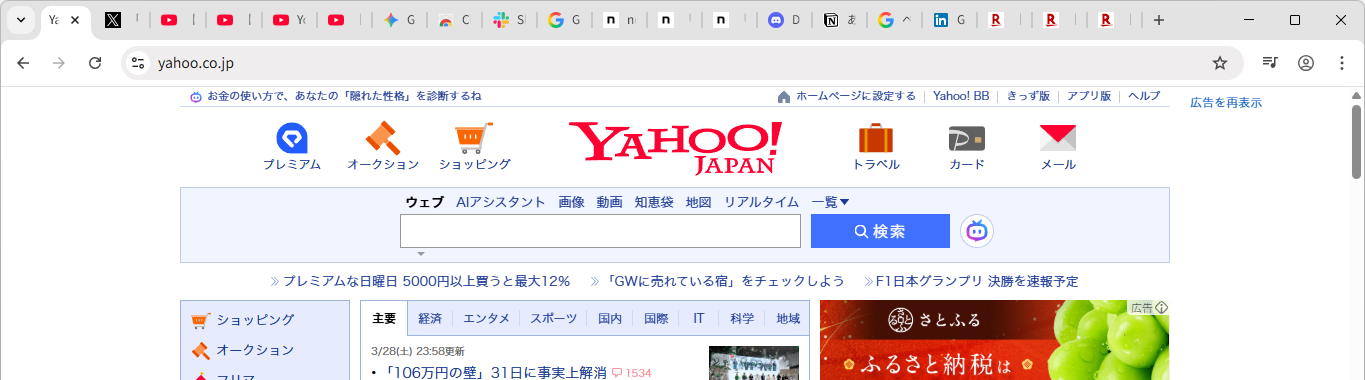
Task: Select the 経済 news tab
Action: point(430,319)
